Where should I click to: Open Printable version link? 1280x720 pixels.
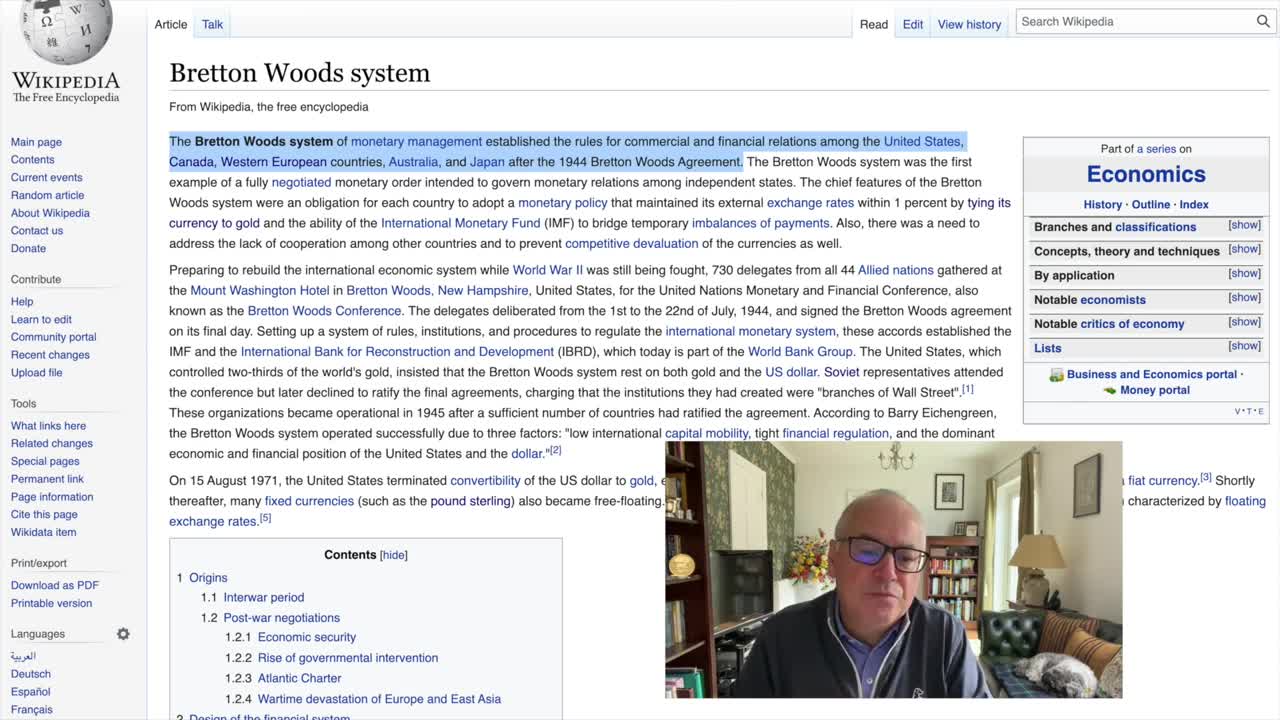coord(51,603)
